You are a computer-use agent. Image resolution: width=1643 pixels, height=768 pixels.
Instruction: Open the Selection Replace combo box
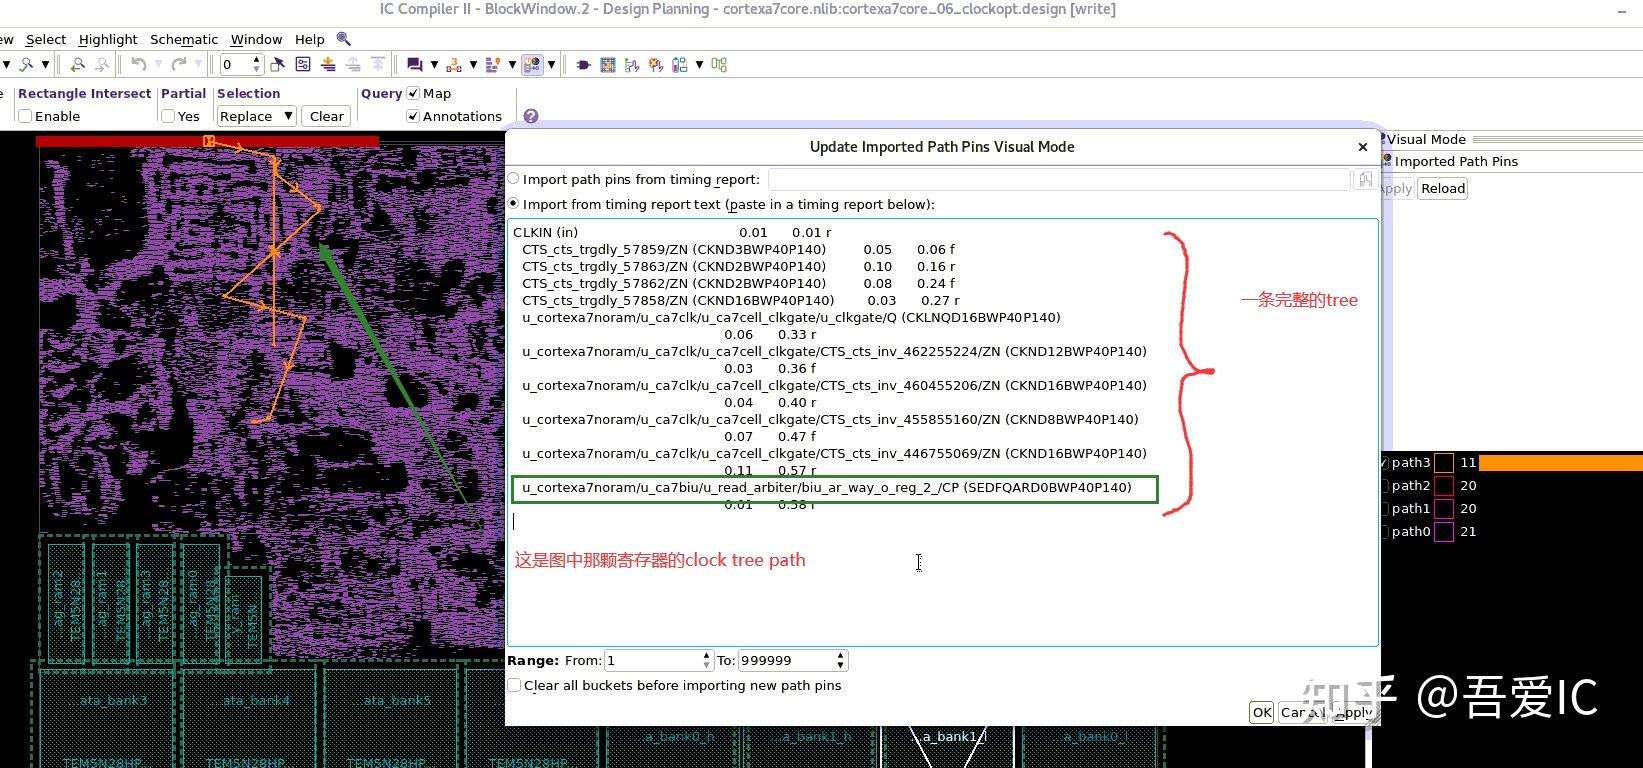click(256, 116)
